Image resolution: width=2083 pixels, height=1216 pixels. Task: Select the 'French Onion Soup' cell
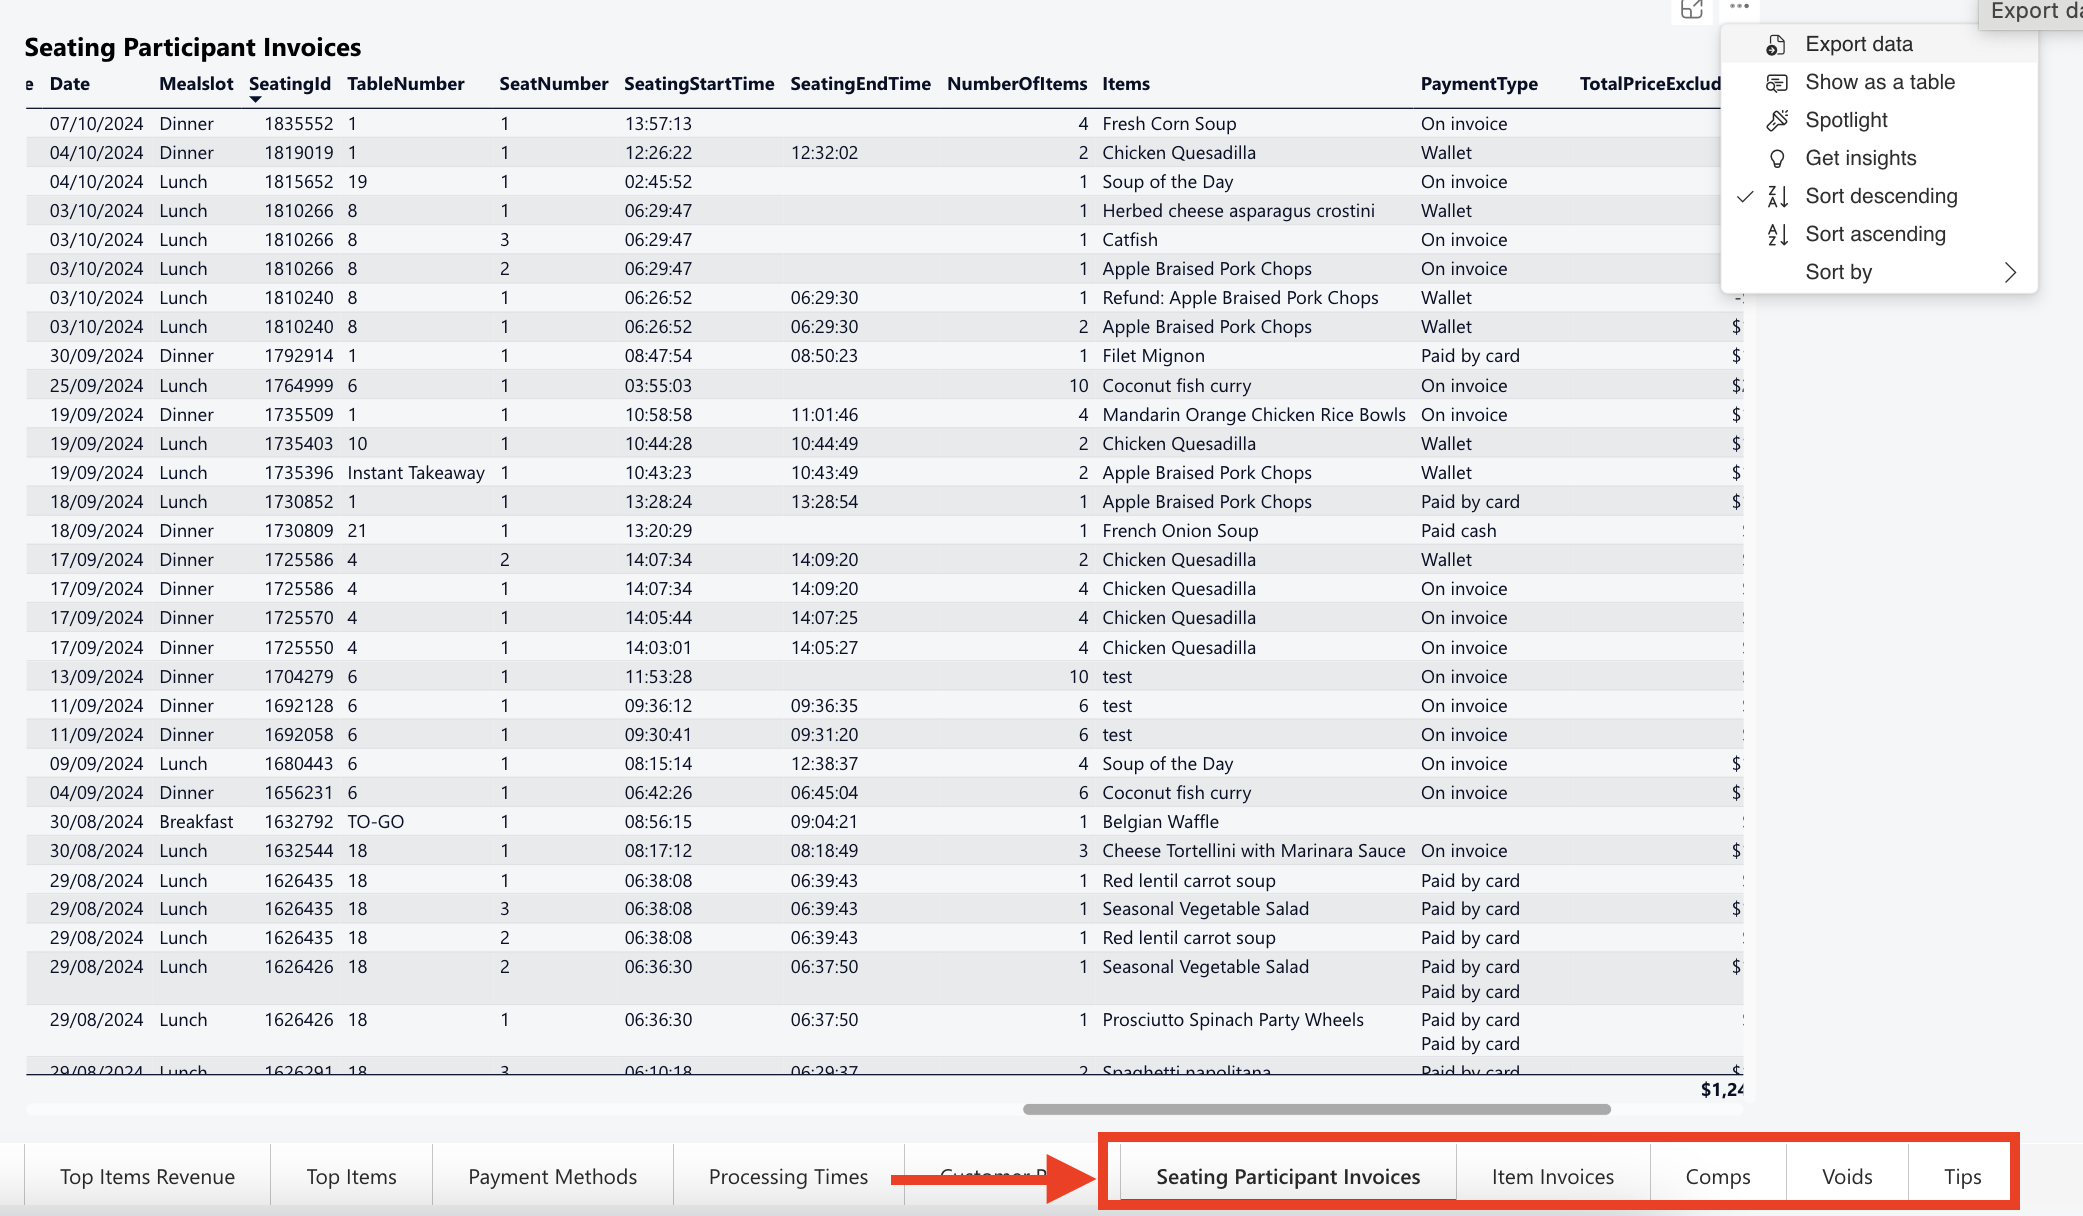pyautogui.click(x=1180, y=531)
